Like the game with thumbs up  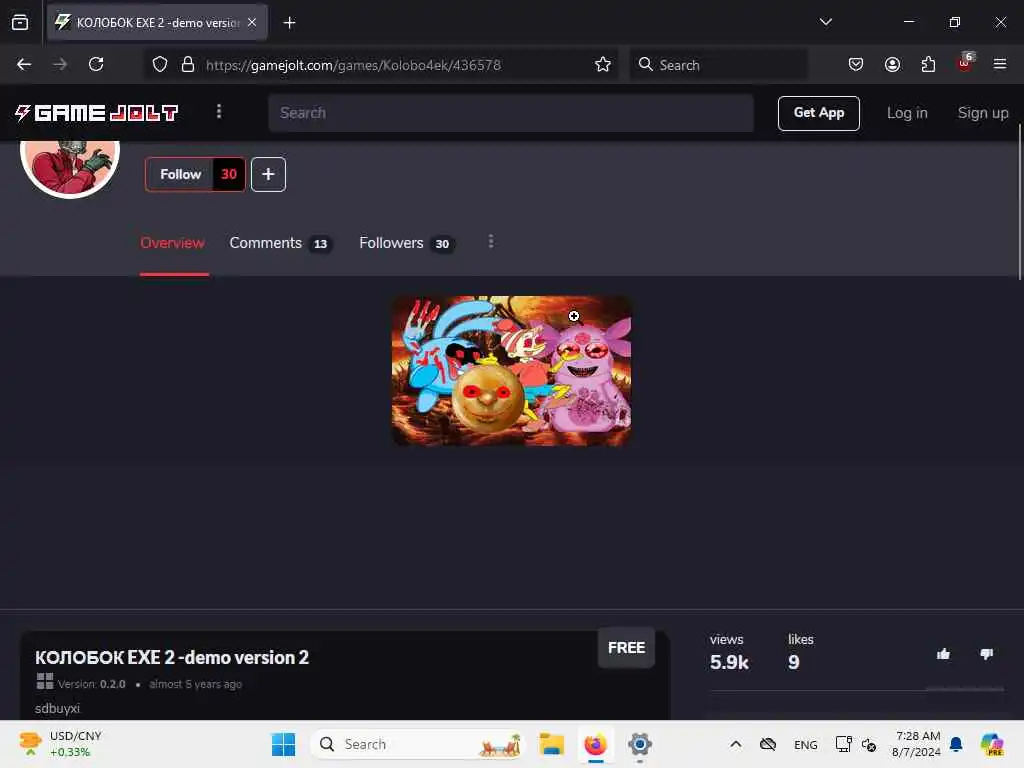coord(943,654)
